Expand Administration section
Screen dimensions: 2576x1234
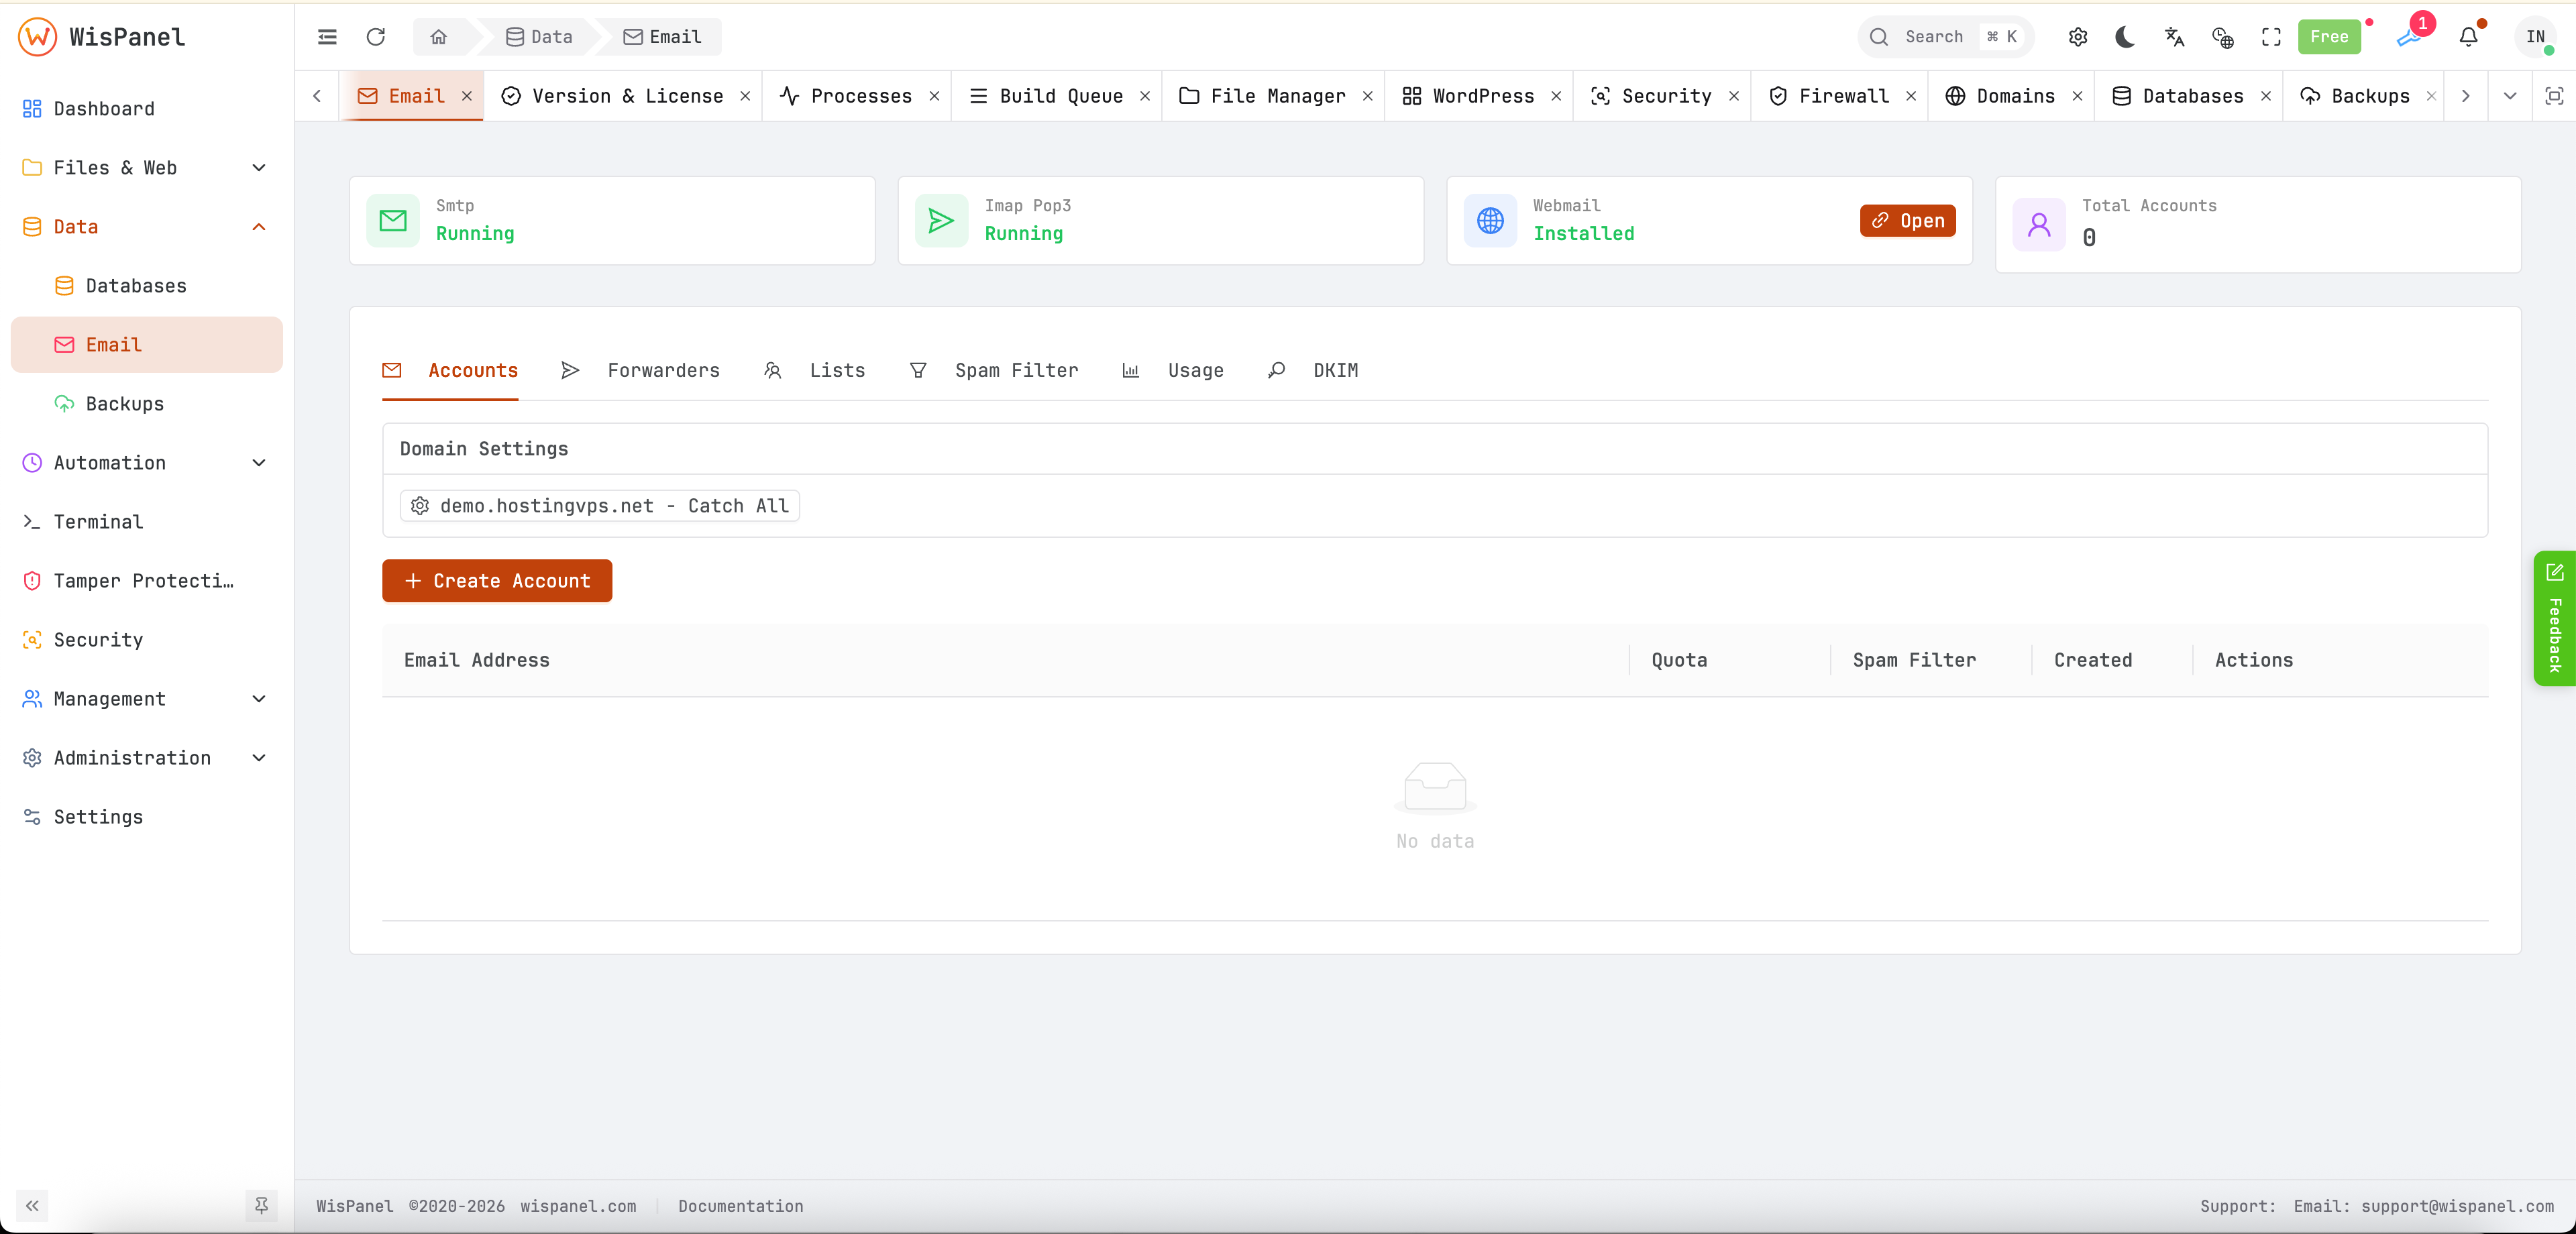[147, 757]
